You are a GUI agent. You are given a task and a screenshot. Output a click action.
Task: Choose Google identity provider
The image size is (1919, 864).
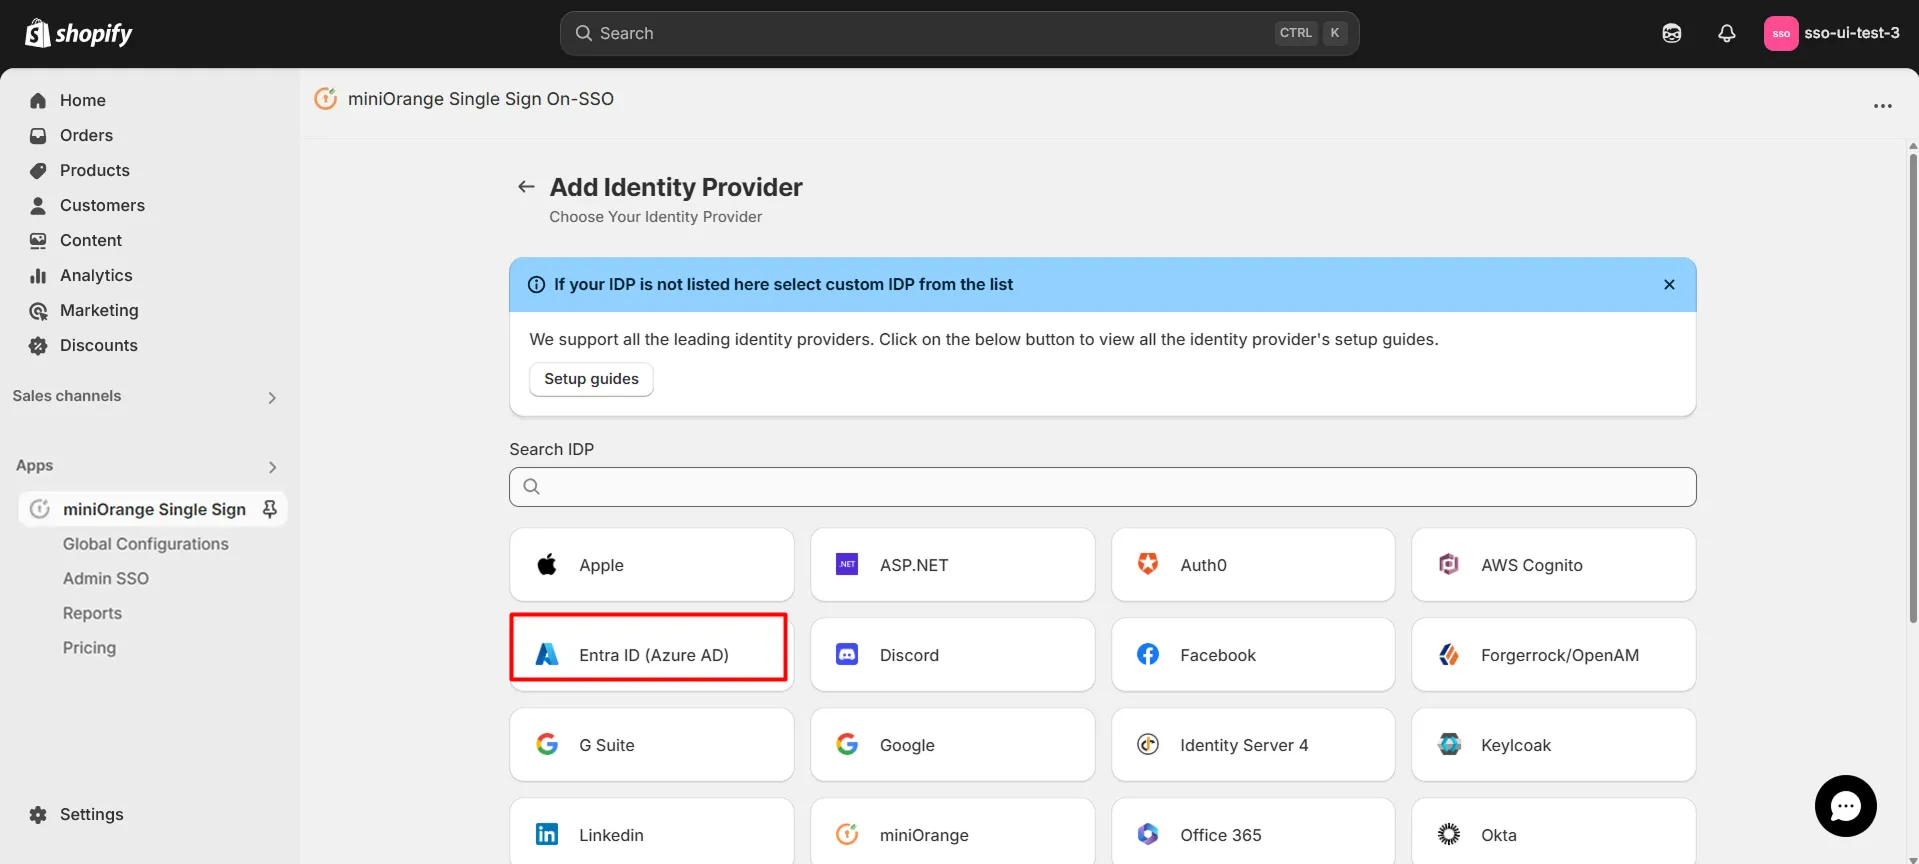click(x=952, y=745)
